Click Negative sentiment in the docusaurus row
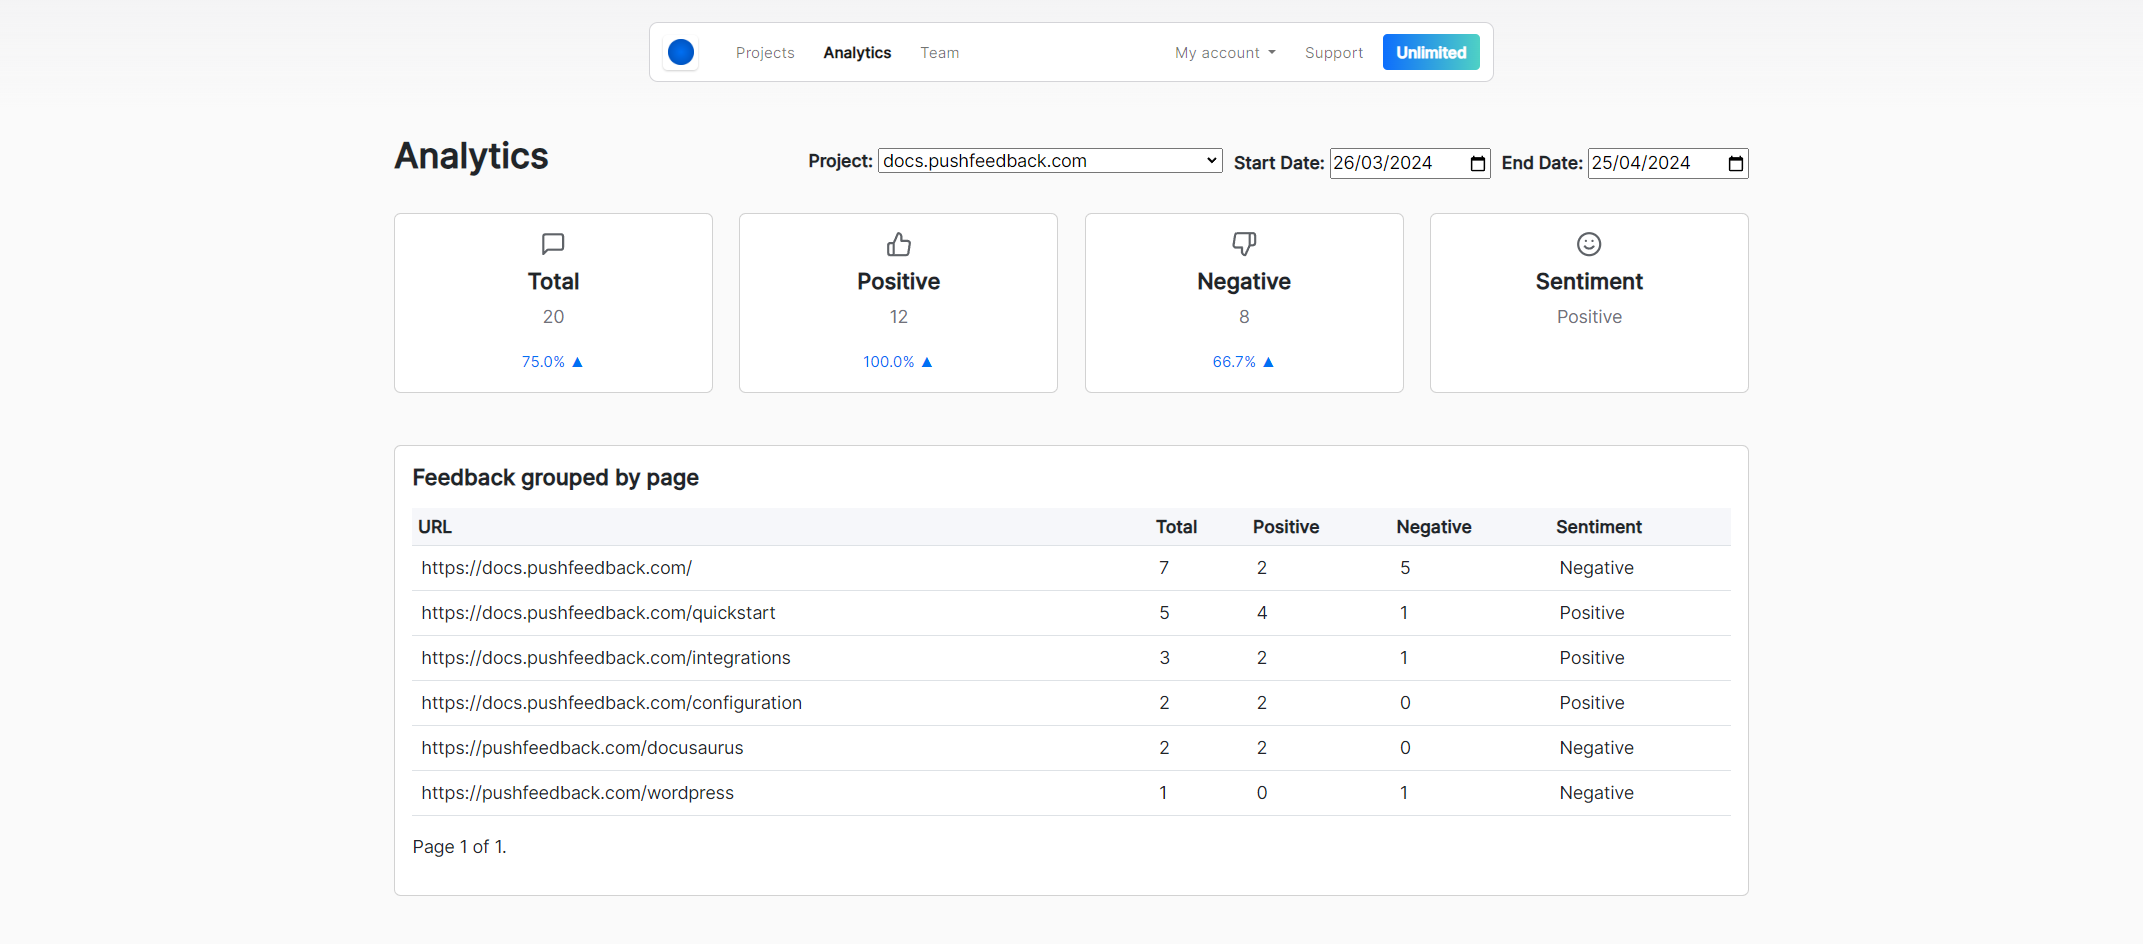This screenshot has width=2143, height=944. point(1596,748)
